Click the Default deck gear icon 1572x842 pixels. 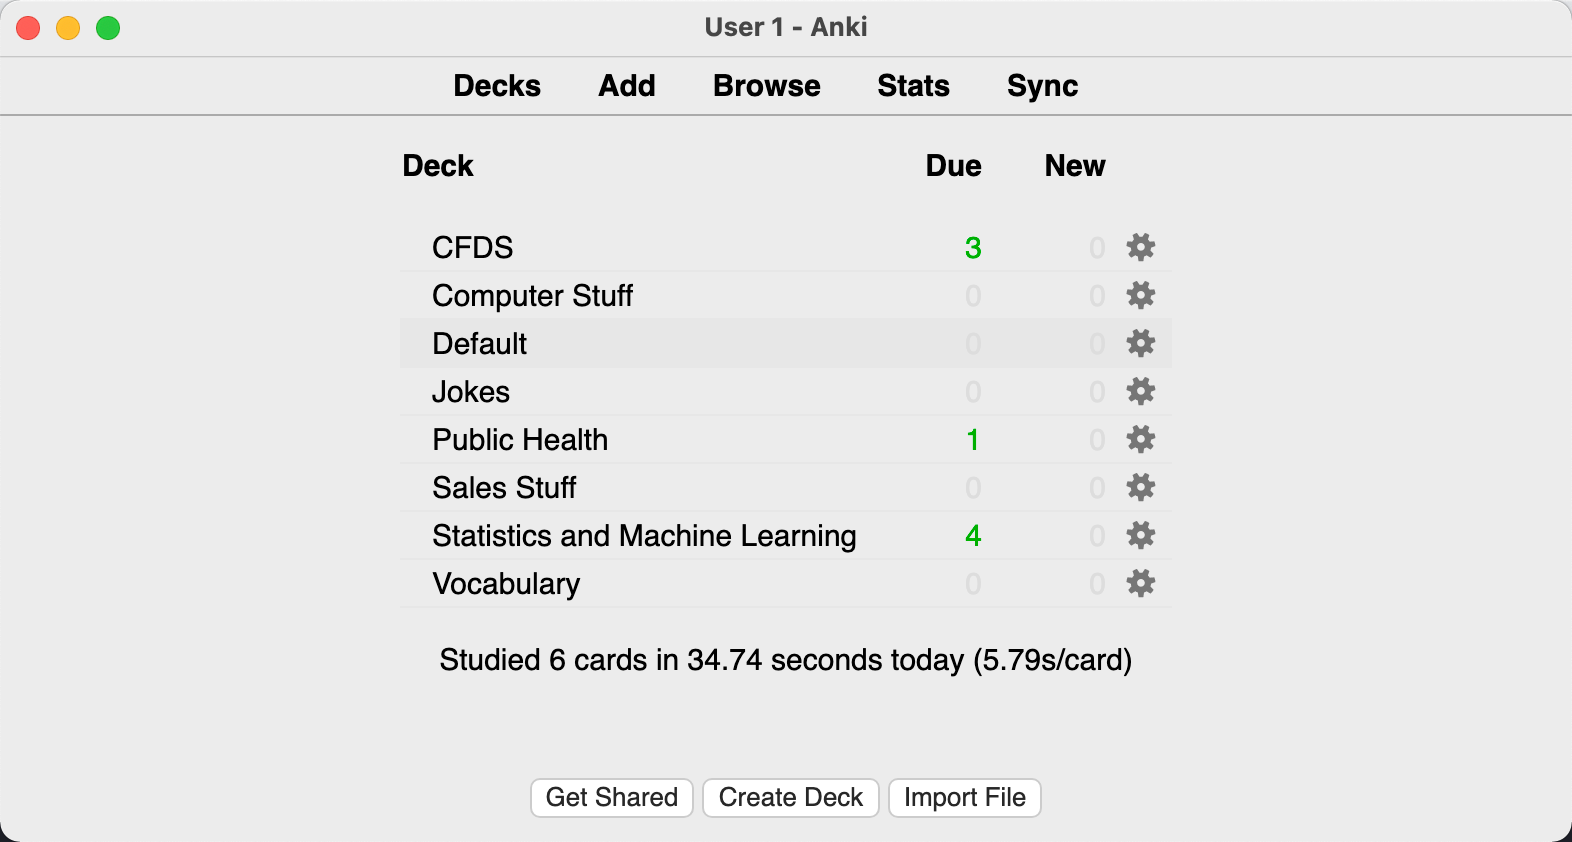(x=1140, y=343)
